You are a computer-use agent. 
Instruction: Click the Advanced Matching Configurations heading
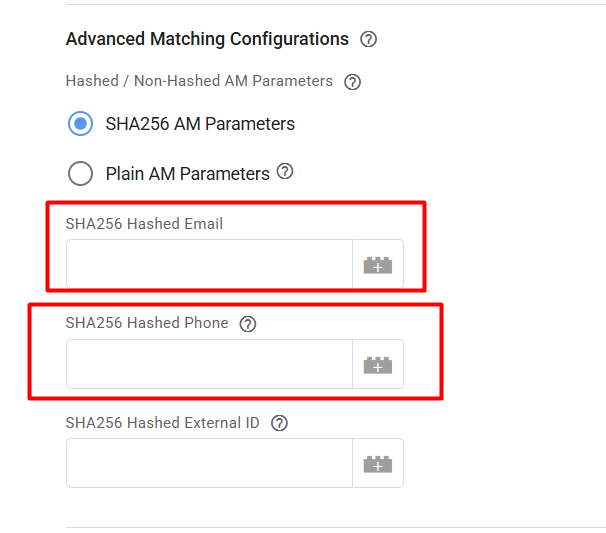coord(207,40)
